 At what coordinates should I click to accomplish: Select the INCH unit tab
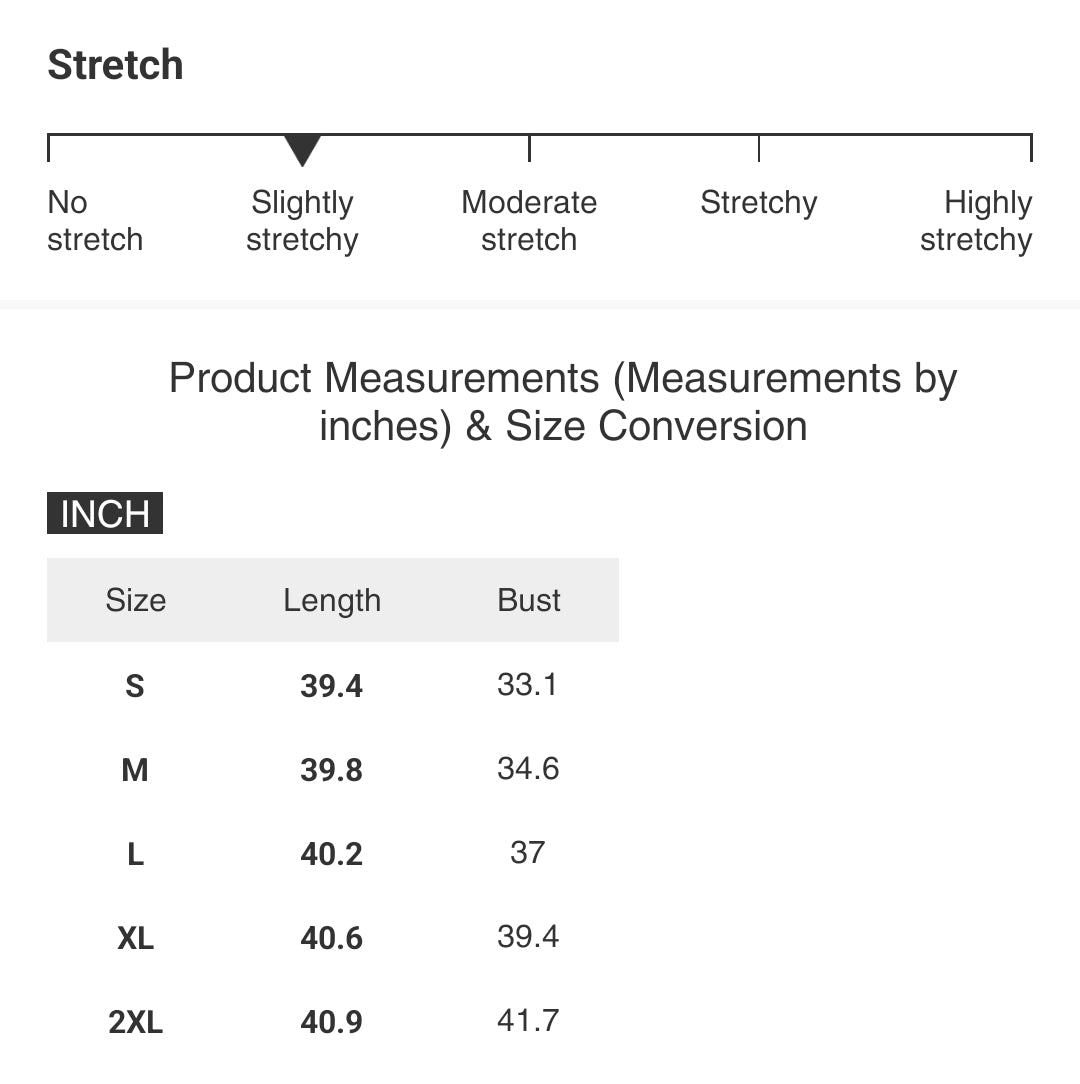tap(105, 513)
